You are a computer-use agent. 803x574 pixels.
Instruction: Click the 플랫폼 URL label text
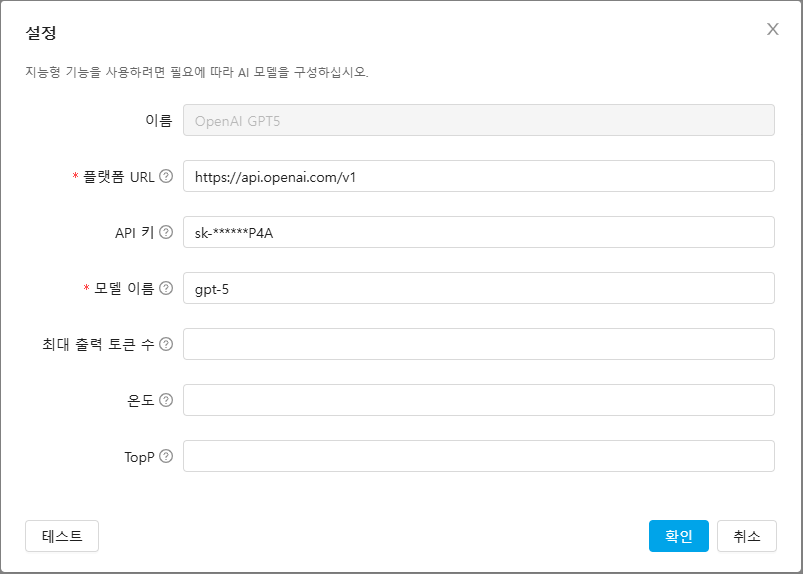[x=119, y=177]
